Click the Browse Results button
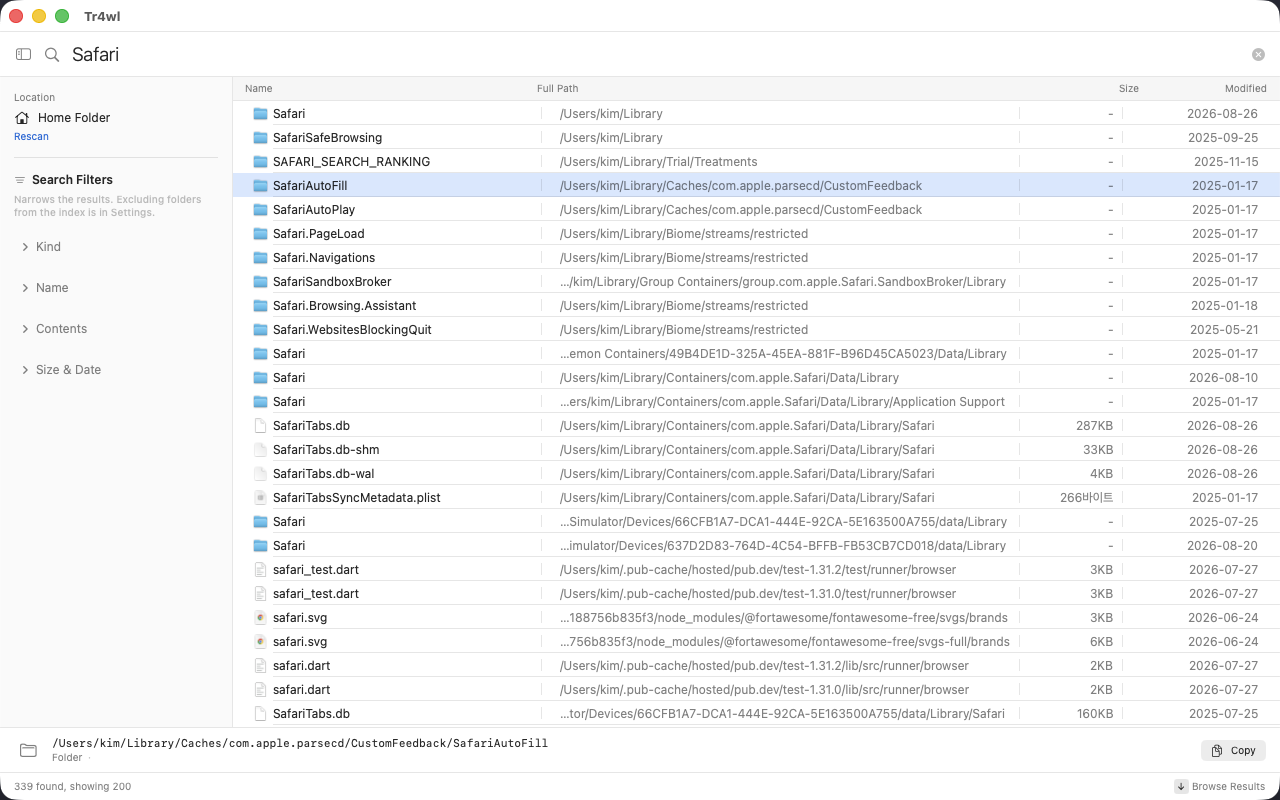Screen dimensions: 1280x800 1220,786
